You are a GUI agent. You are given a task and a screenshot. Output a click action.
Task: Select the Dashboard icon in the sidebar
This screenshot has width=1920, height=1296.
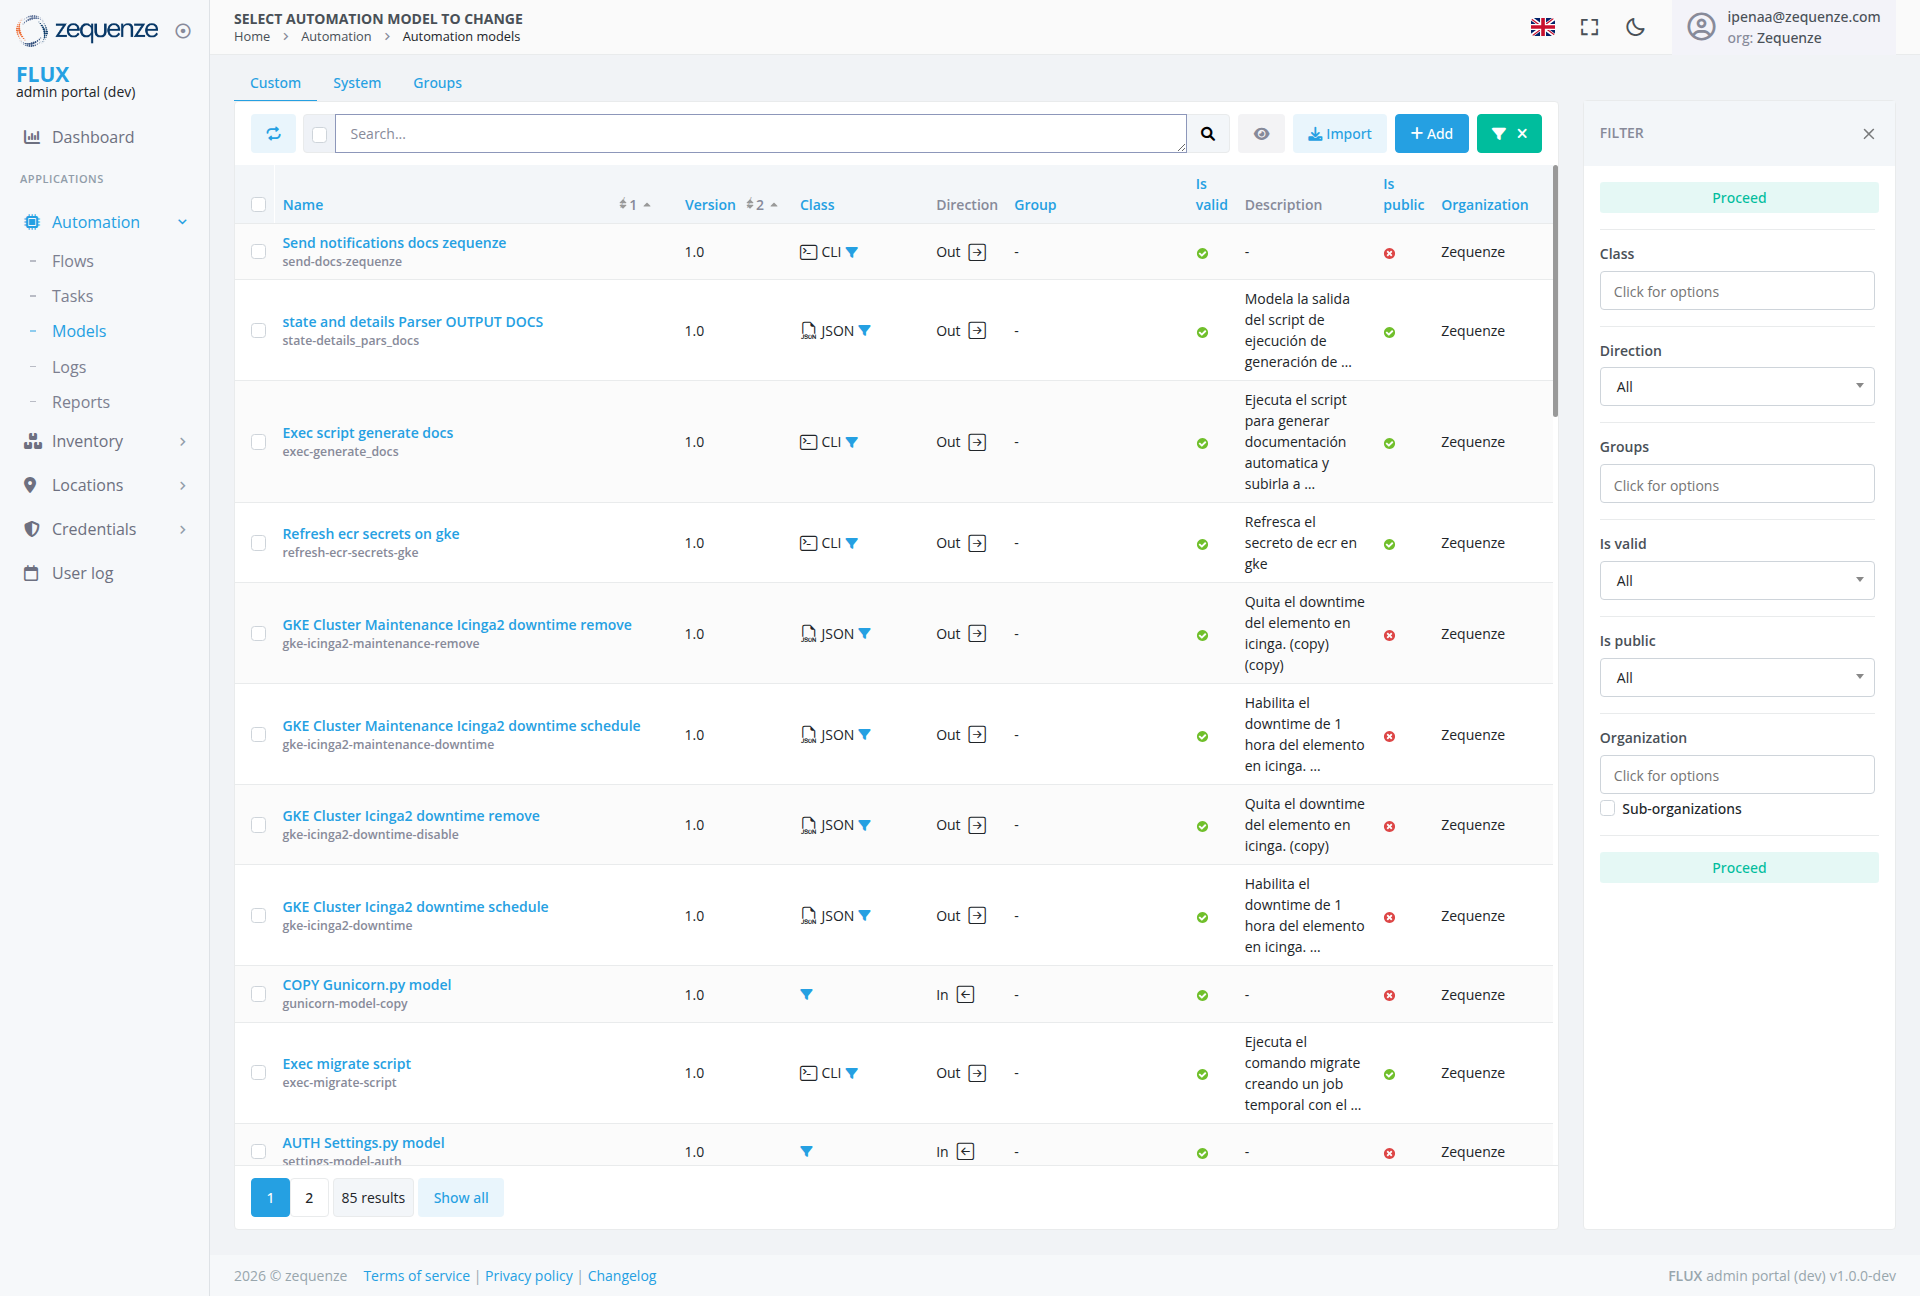pyautogui.click(x=31, y=137)
